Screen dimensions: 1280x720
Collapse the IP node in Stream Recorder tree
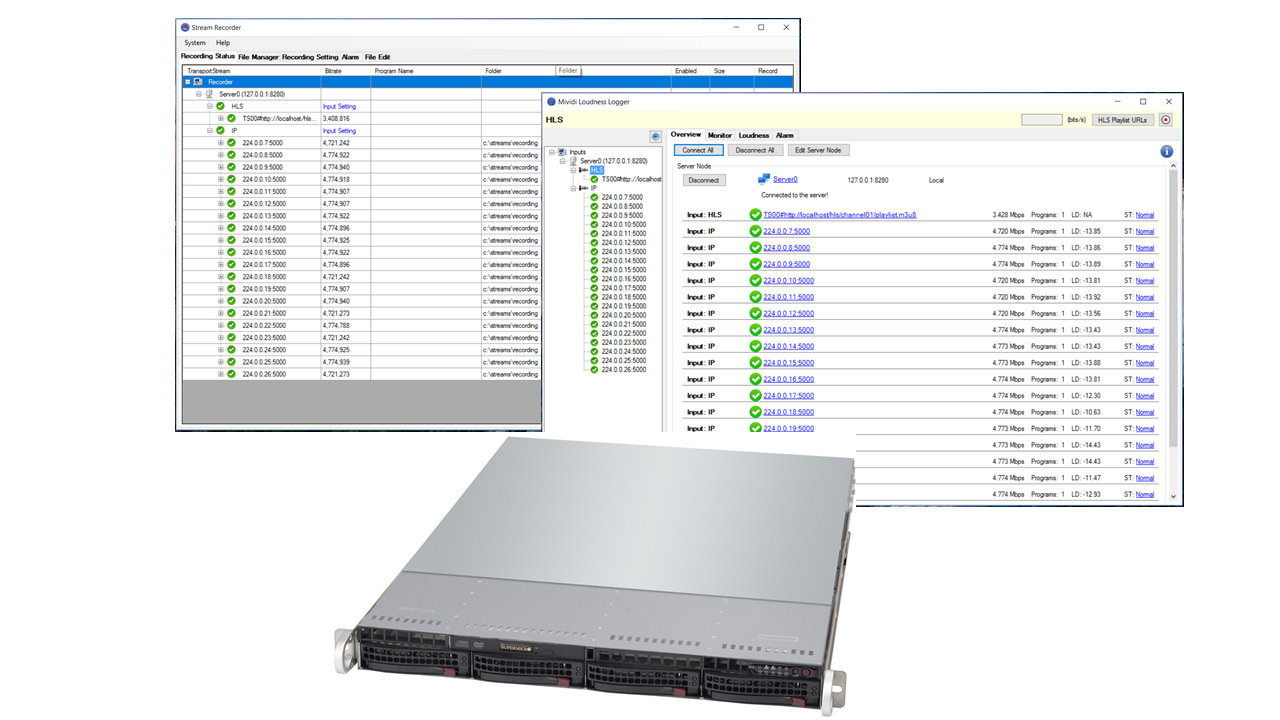pos(210,130)
